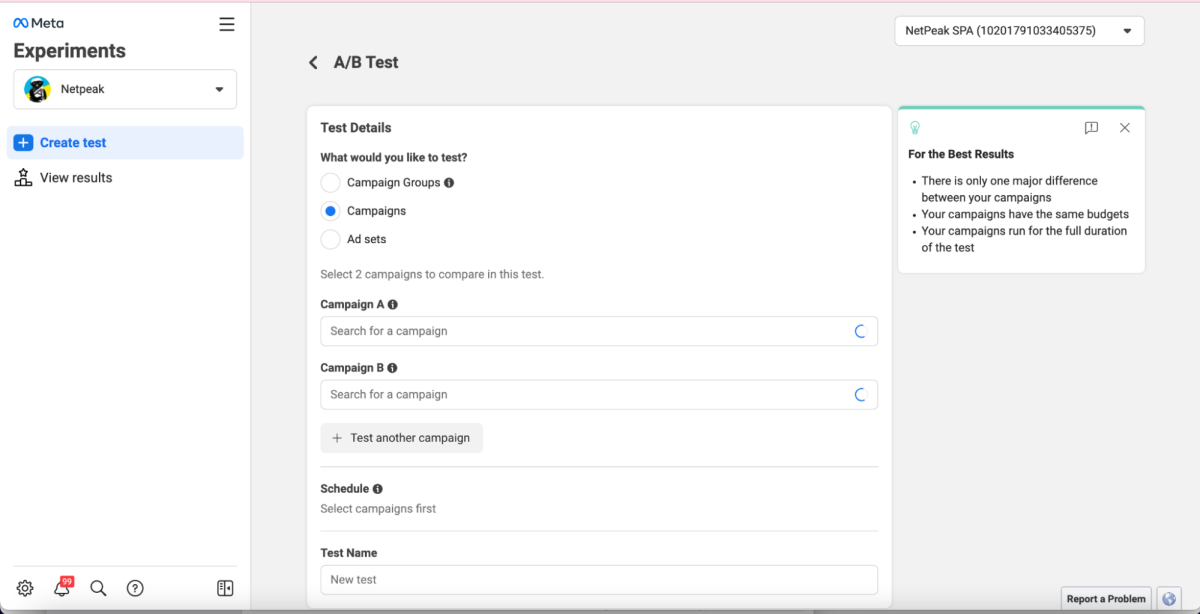Toggle the sidebar panel layout icon
The image size is (1200, 614).
click(225, 588)
